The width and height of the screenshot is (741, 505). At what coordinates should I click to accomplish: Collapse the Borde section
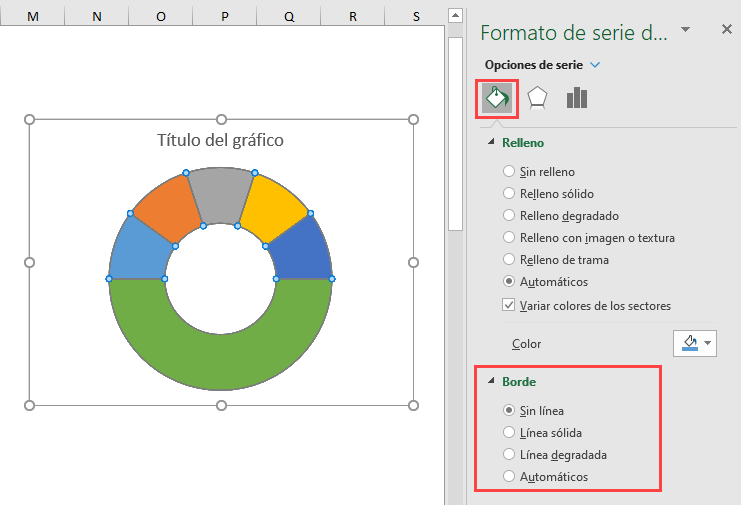tap(491, 380)
